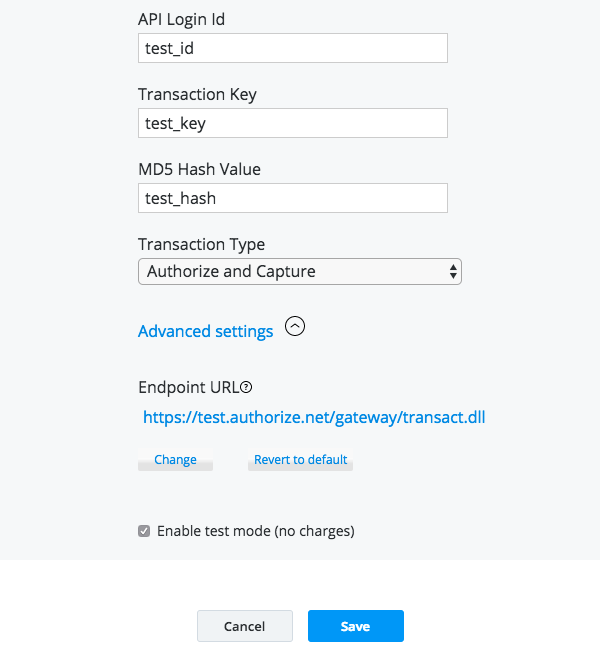Click into the Transaction Key field
The width and height of the screenshot is (600, 655).
[292, 123]
